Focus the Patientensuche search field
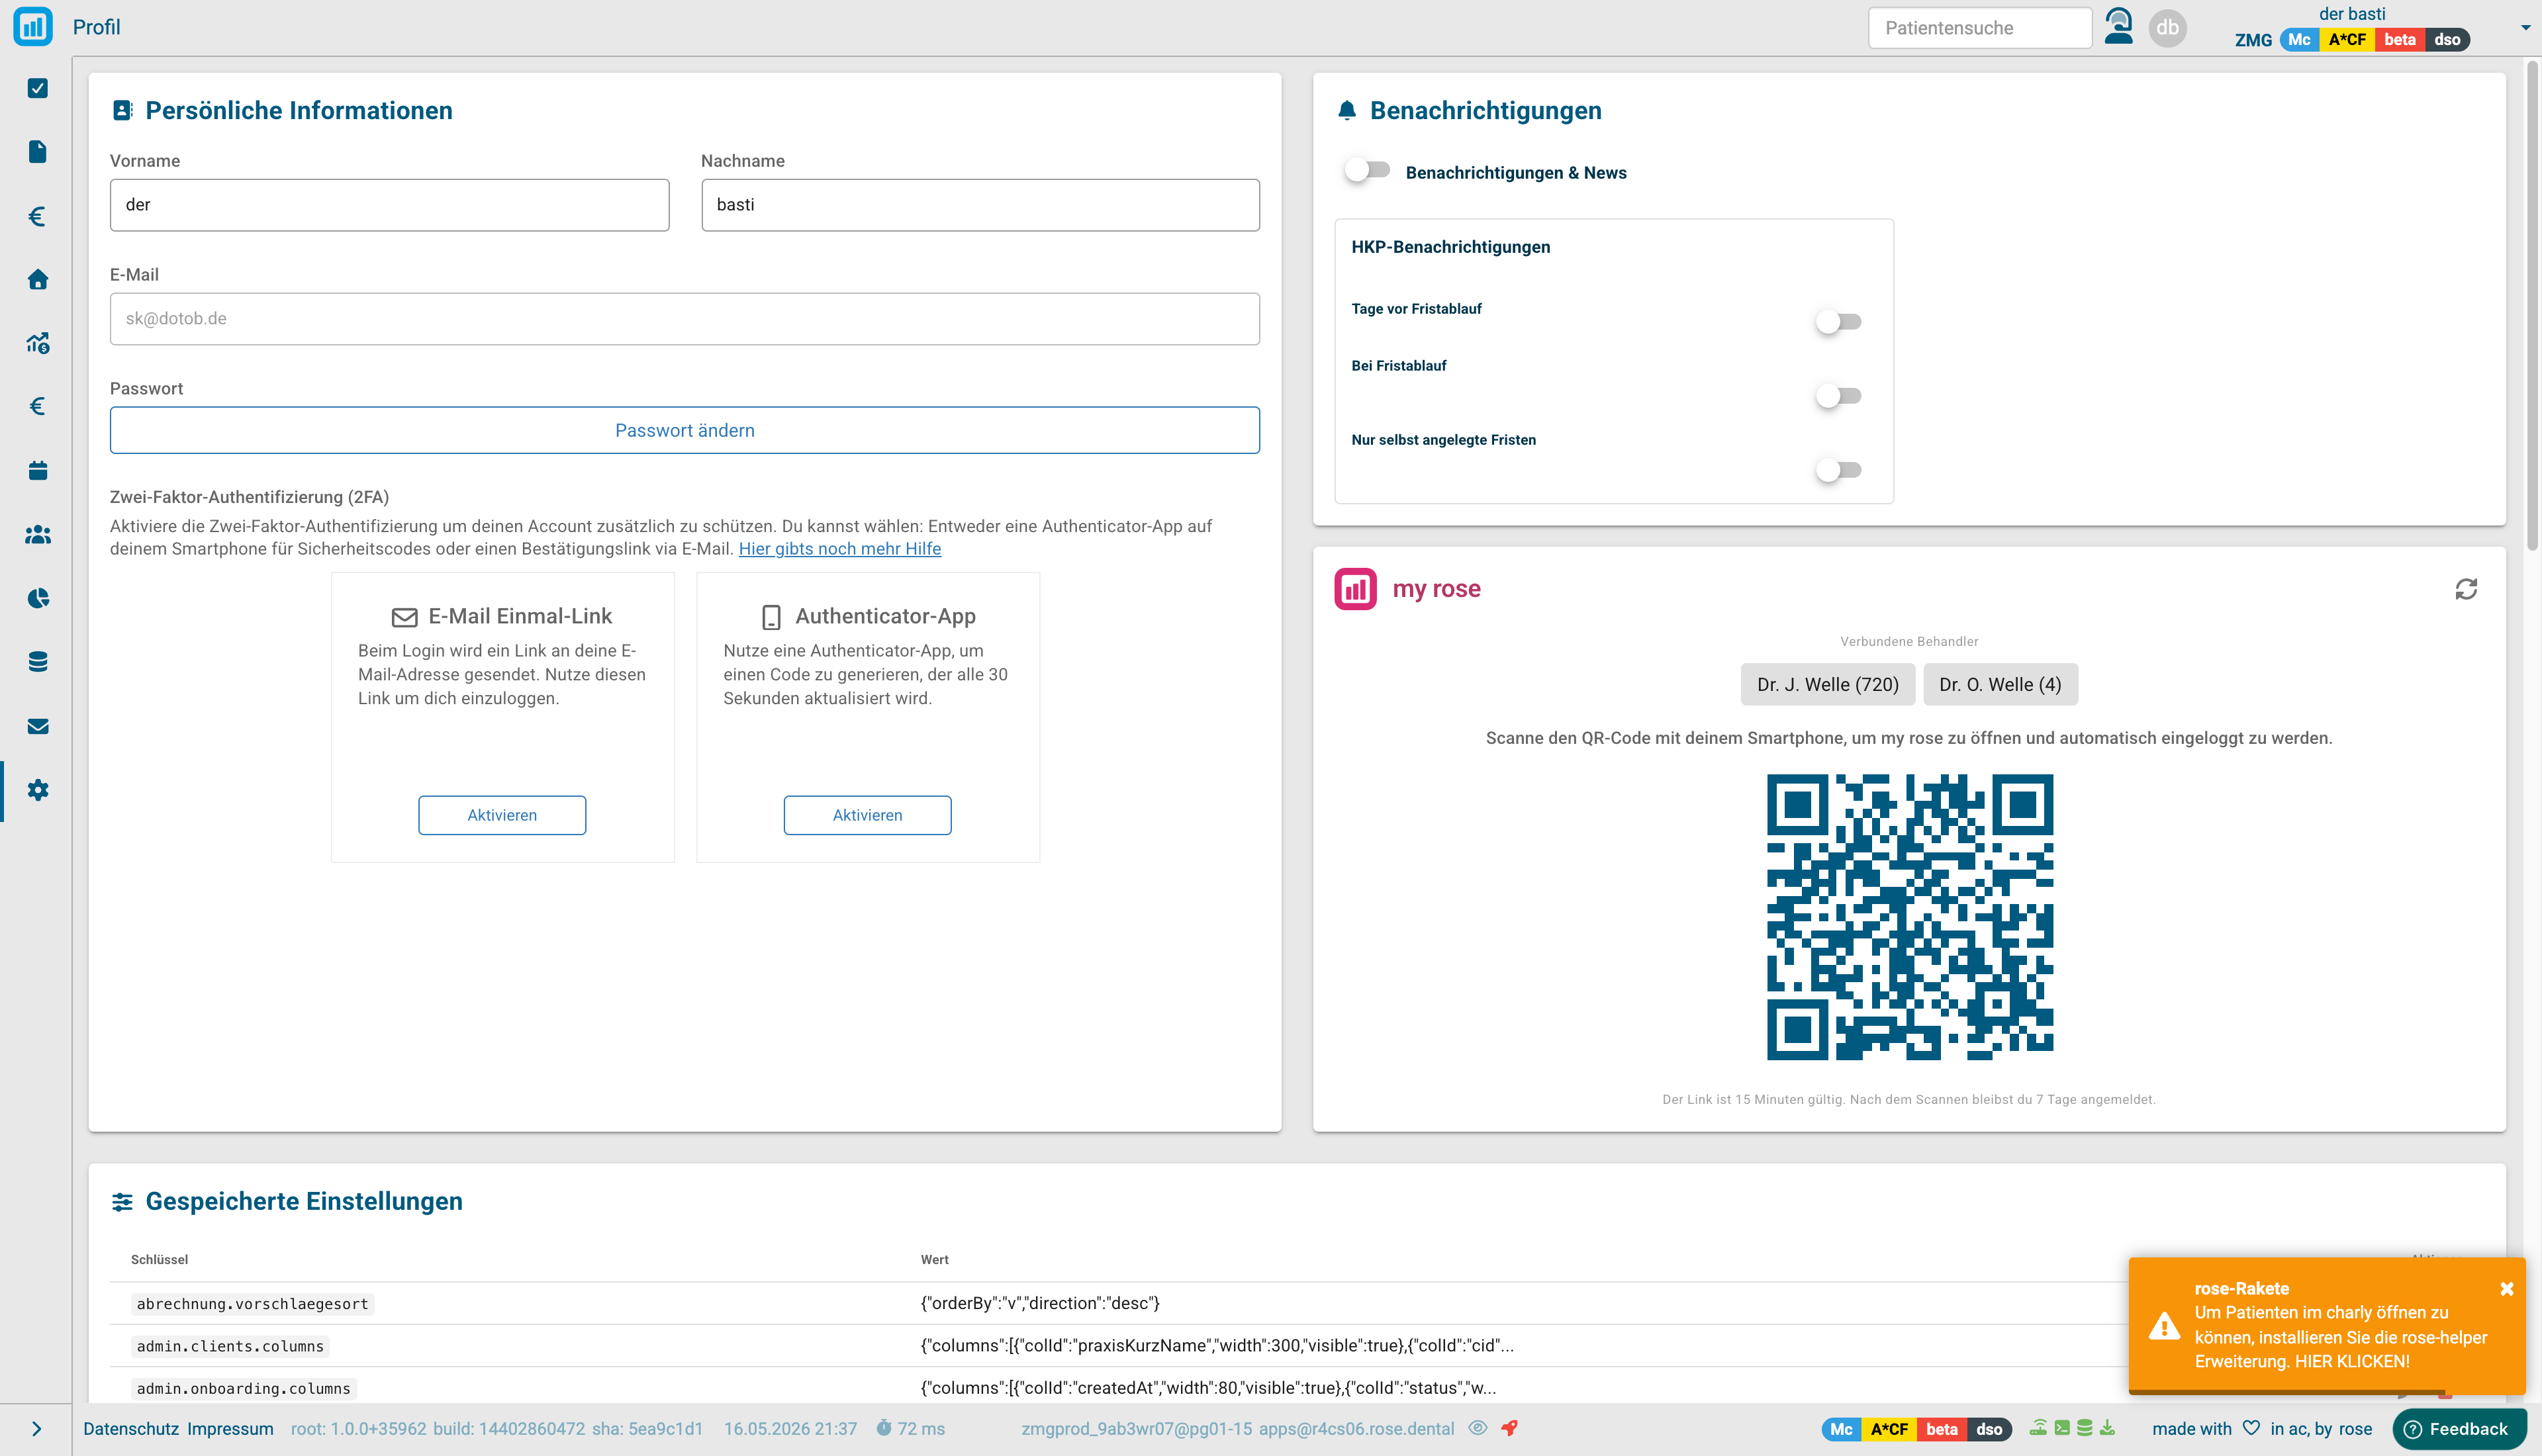The image size is (2542, 1456). (1979, 28)
